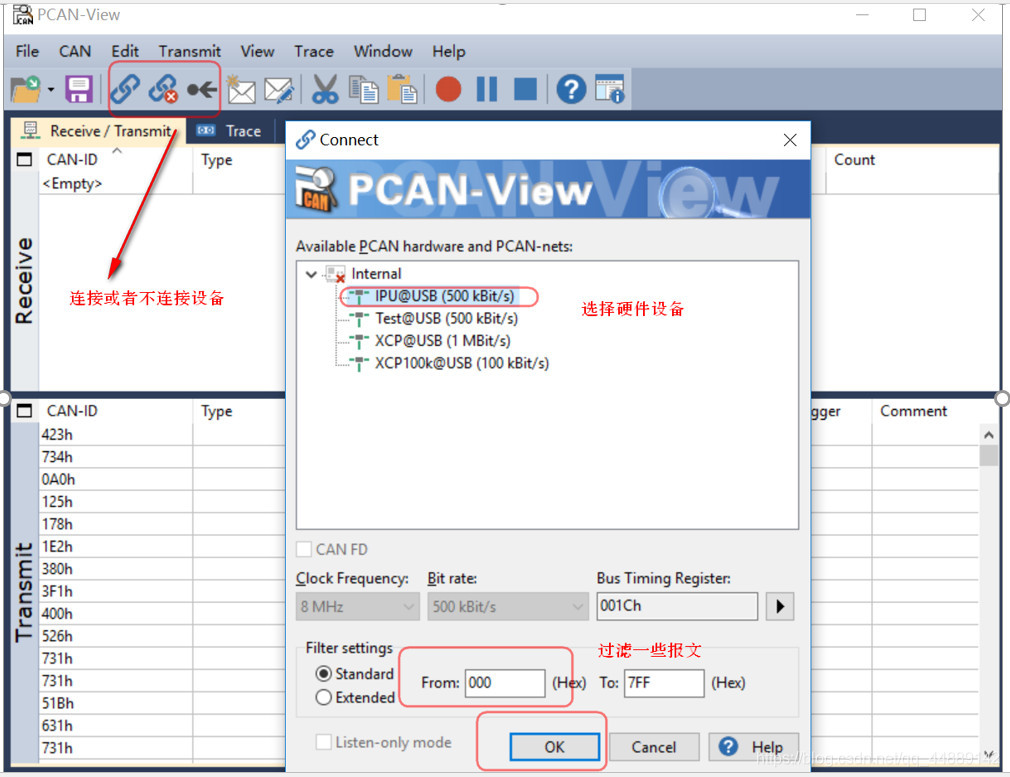
Task: Toggle the CAN FD checkbox
Action: coord(304,550)
